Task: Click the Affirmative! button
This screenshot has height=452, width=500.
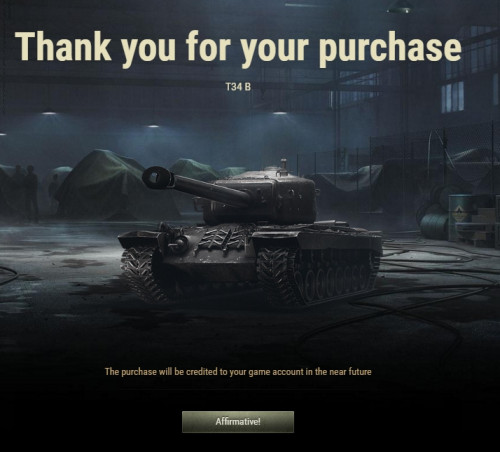Action: pyautogui.click(x=238, y=422)
